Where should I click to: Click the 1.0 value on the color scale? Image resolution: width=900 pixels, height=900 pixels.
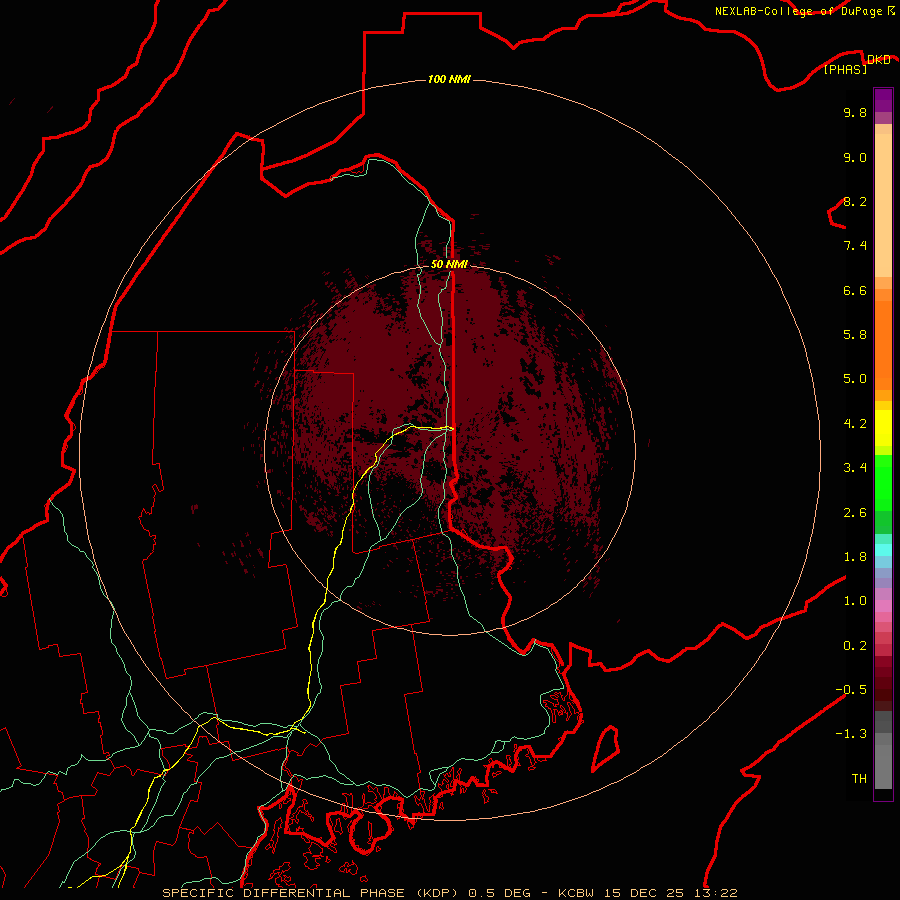[x=855, y=601]
